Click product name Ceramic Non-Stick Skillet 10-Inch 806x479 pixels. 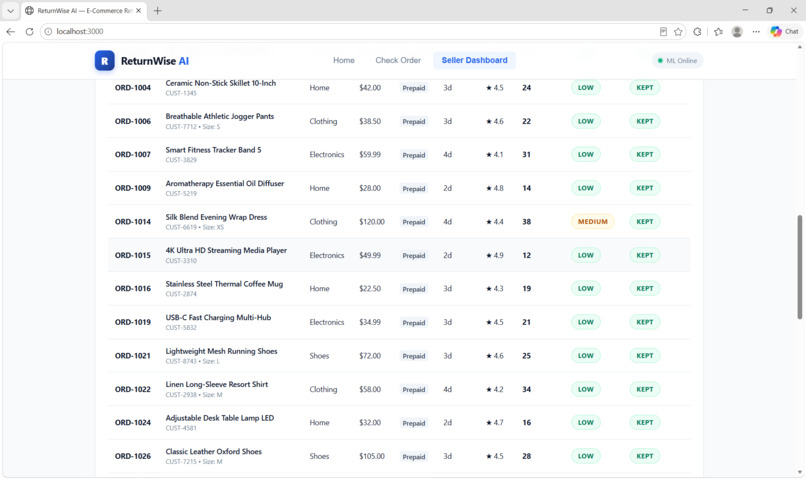[221, 83]
